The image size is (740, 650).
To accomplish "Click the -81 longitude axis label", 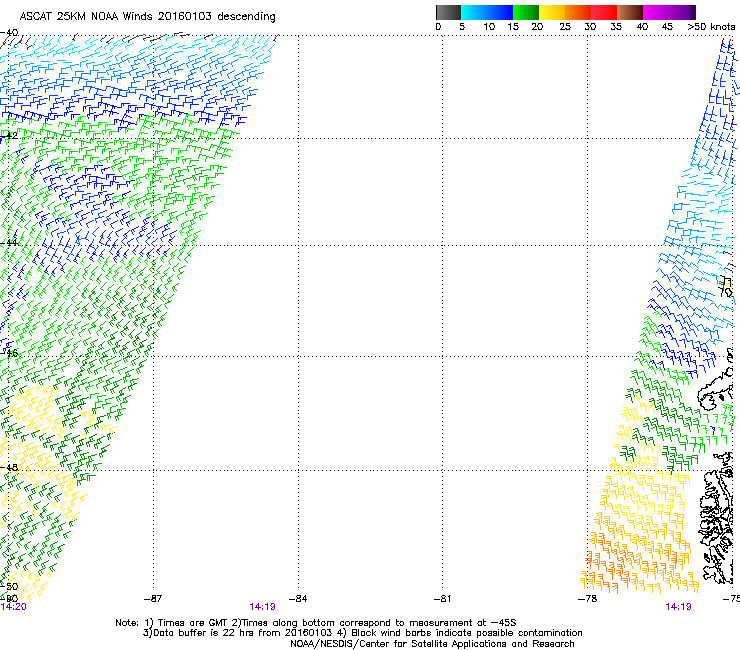I will [x=442, y=598].
